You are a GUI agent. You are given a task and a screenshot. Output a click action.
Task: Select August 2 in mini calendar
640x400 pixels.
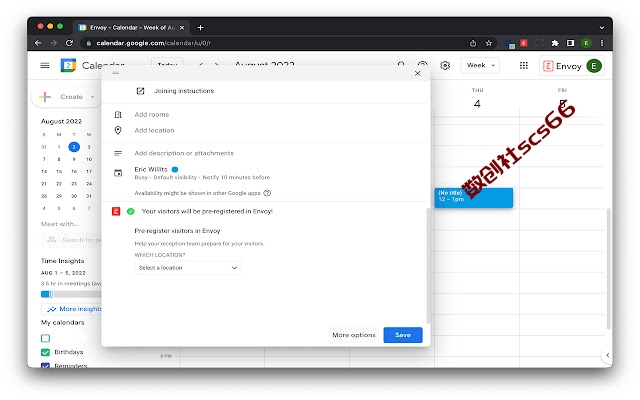(74, 147)
